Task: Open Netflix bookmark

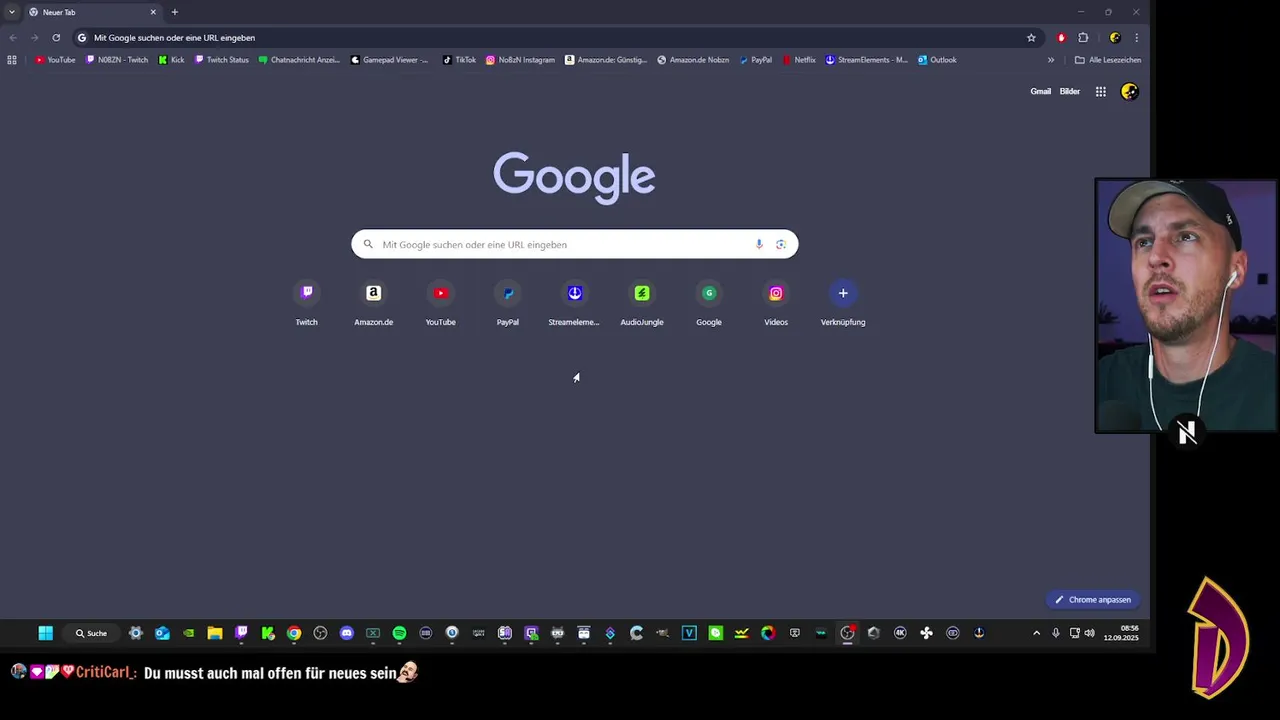Action: [x=799, y=60]
